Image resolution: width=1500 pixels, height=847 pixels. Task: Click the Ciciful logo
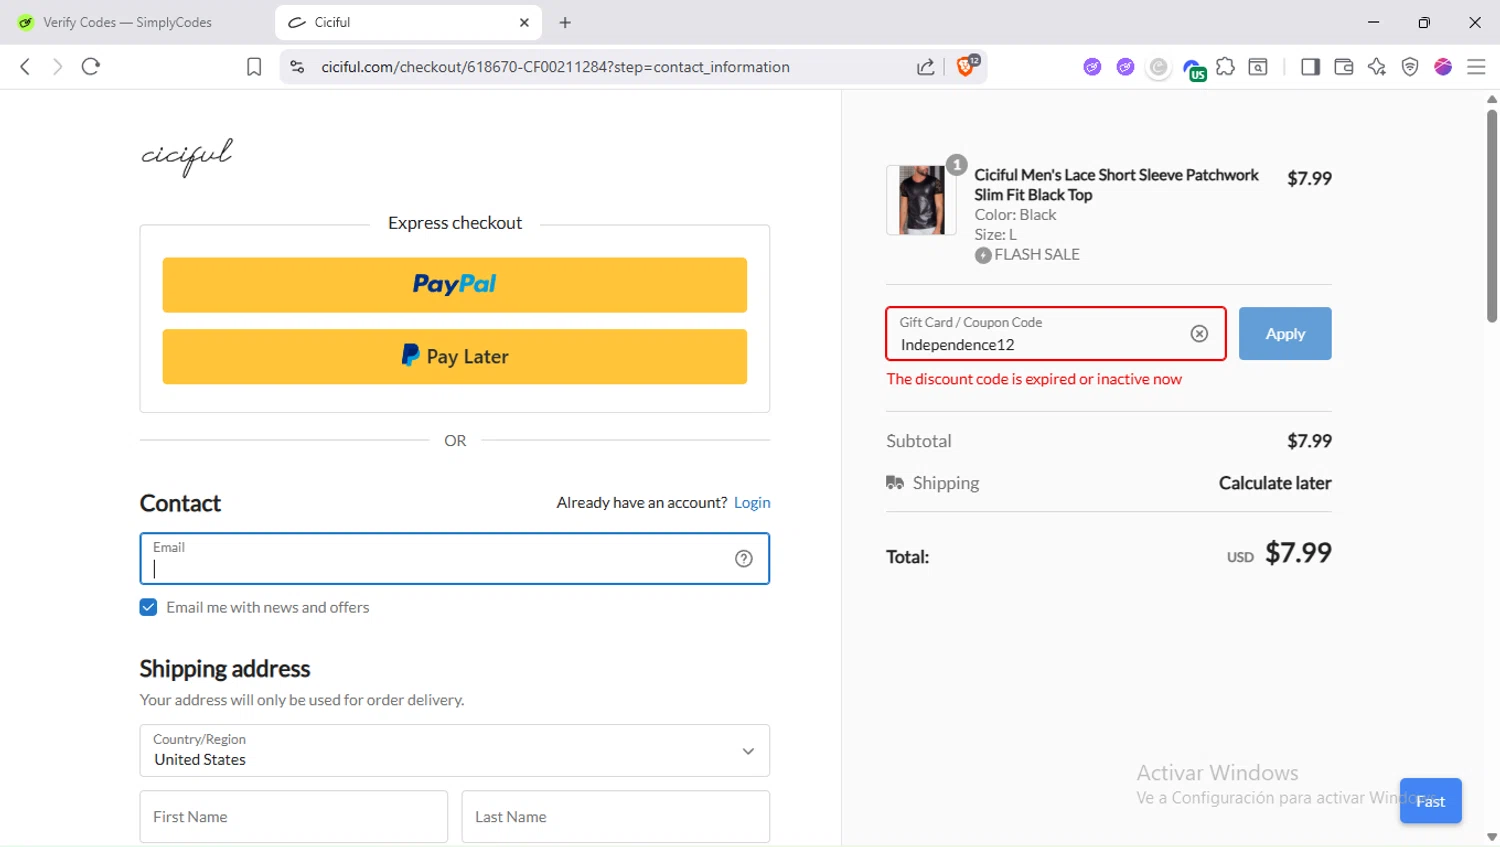(x=187, y=157)
